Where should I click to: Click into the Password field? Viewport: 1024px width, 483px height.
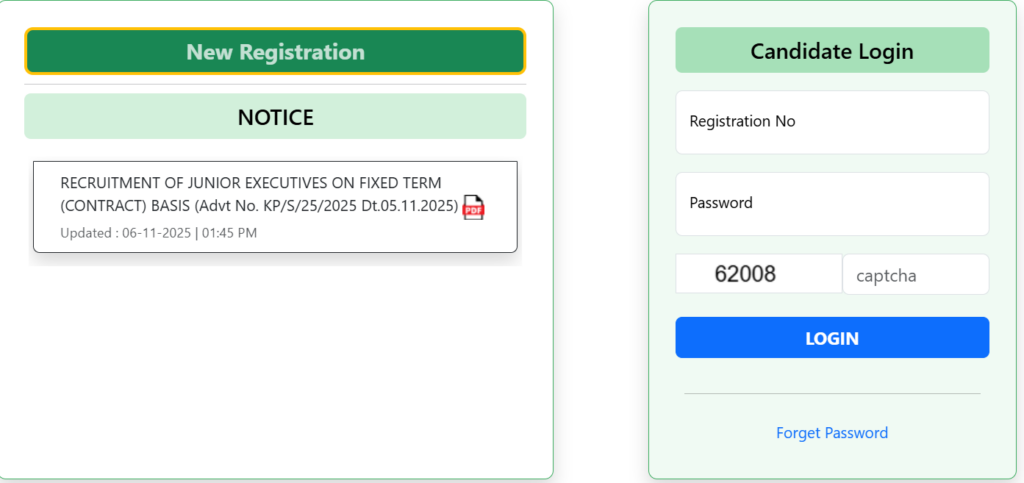coord(832,203)
